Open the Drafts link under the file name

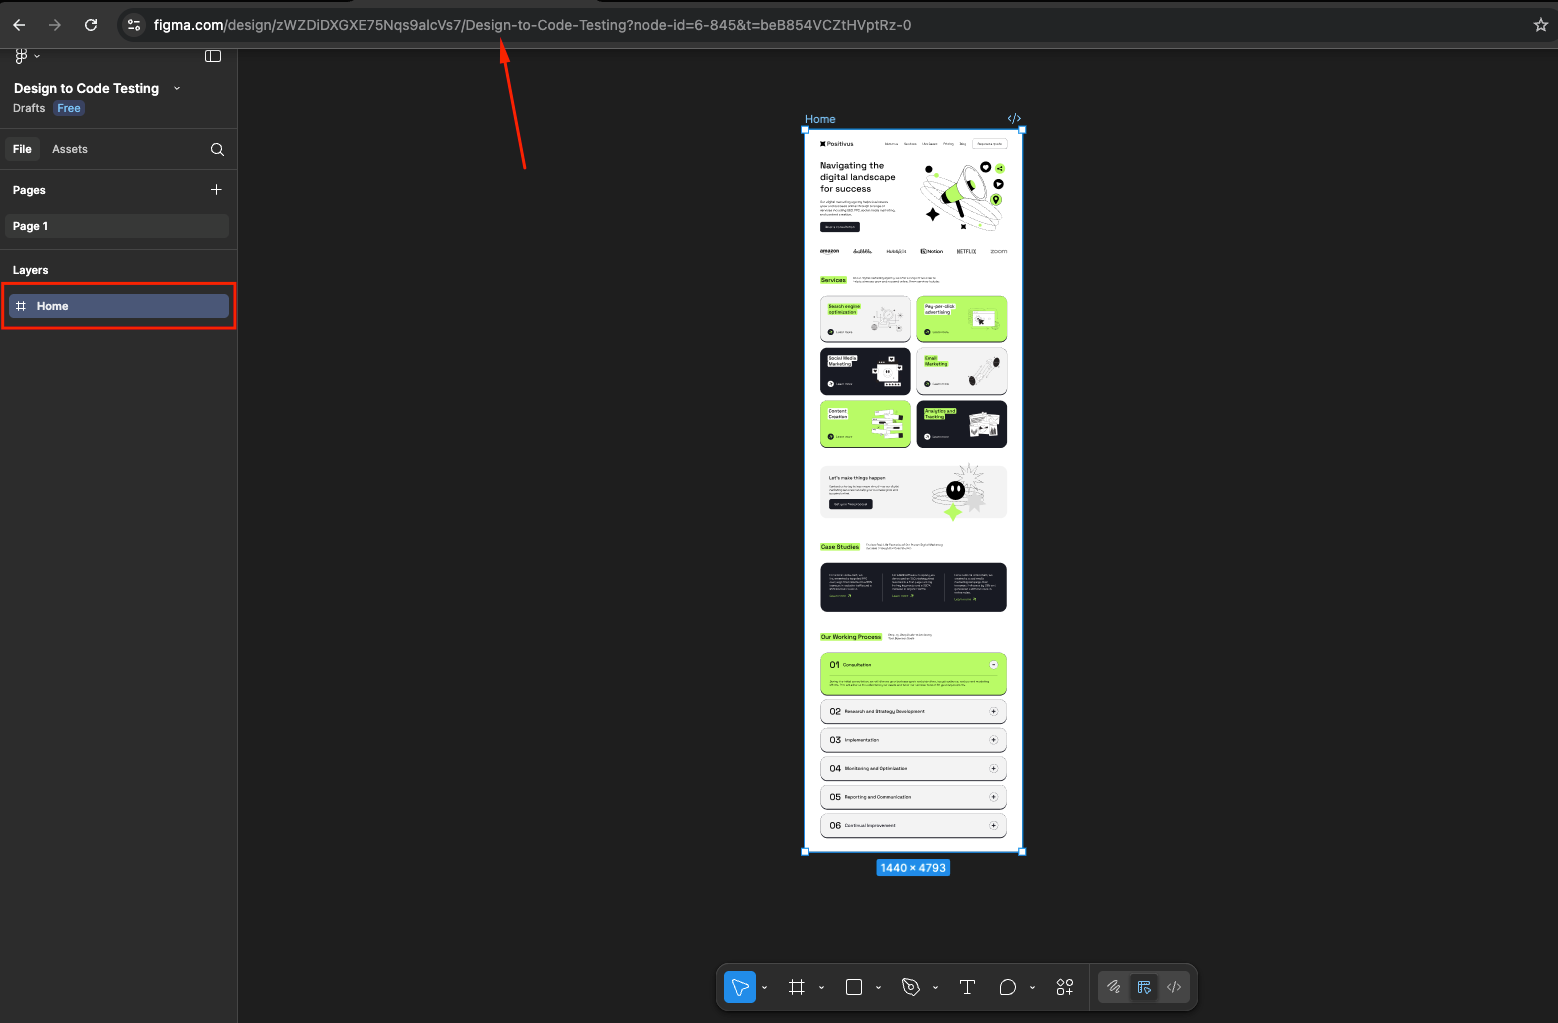28,108
